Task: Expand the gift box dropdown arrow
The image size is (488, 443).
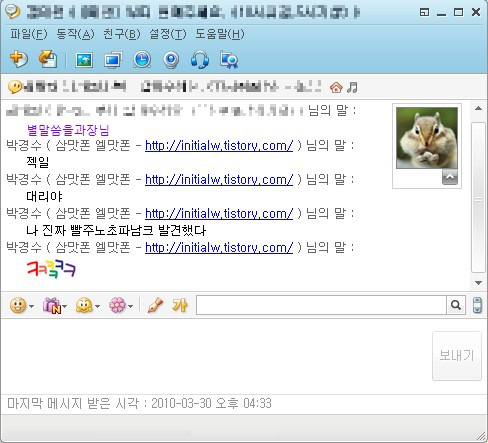Action: (65, 306)
